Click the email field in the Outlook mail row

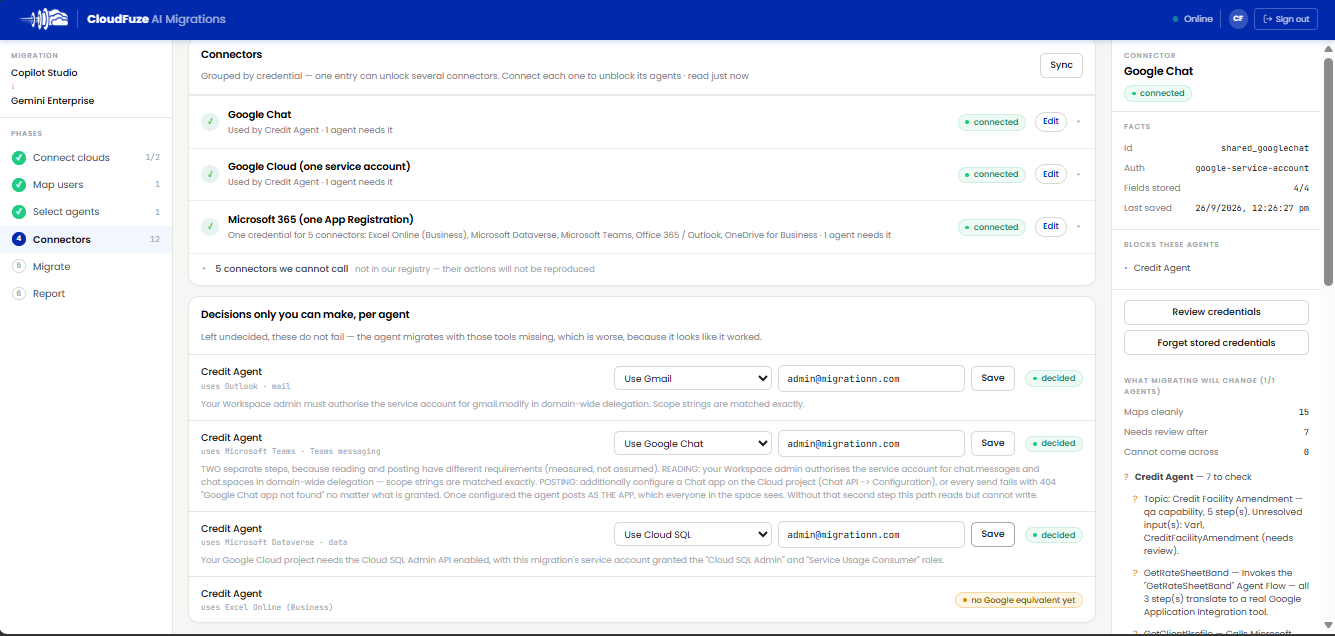click(x=871, y=378)
